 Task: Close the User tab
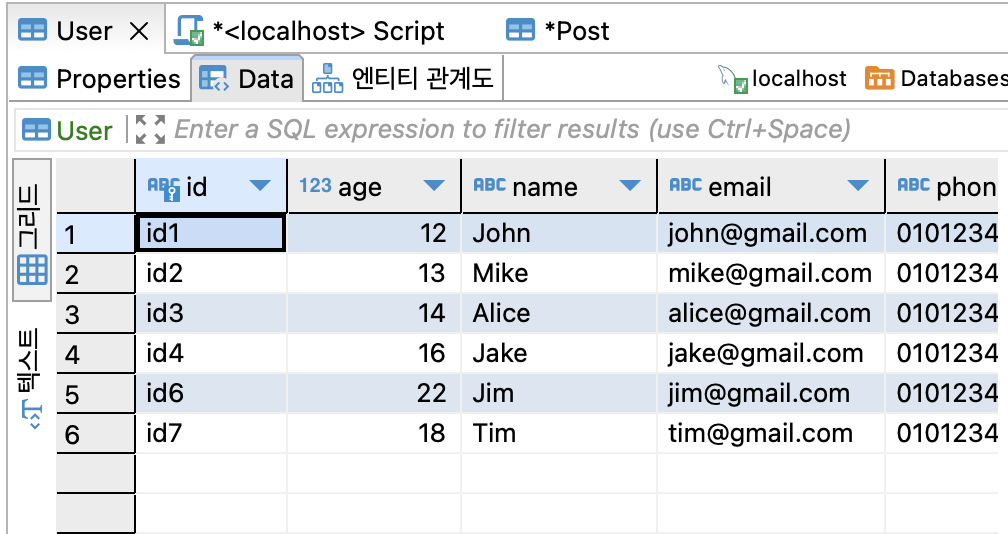coord(139,31)
